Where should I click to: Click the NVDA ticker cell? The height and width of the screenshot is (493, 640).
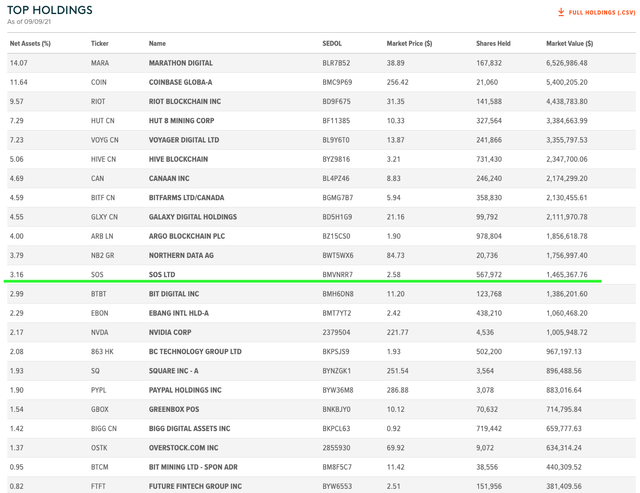tap(100, 332)
